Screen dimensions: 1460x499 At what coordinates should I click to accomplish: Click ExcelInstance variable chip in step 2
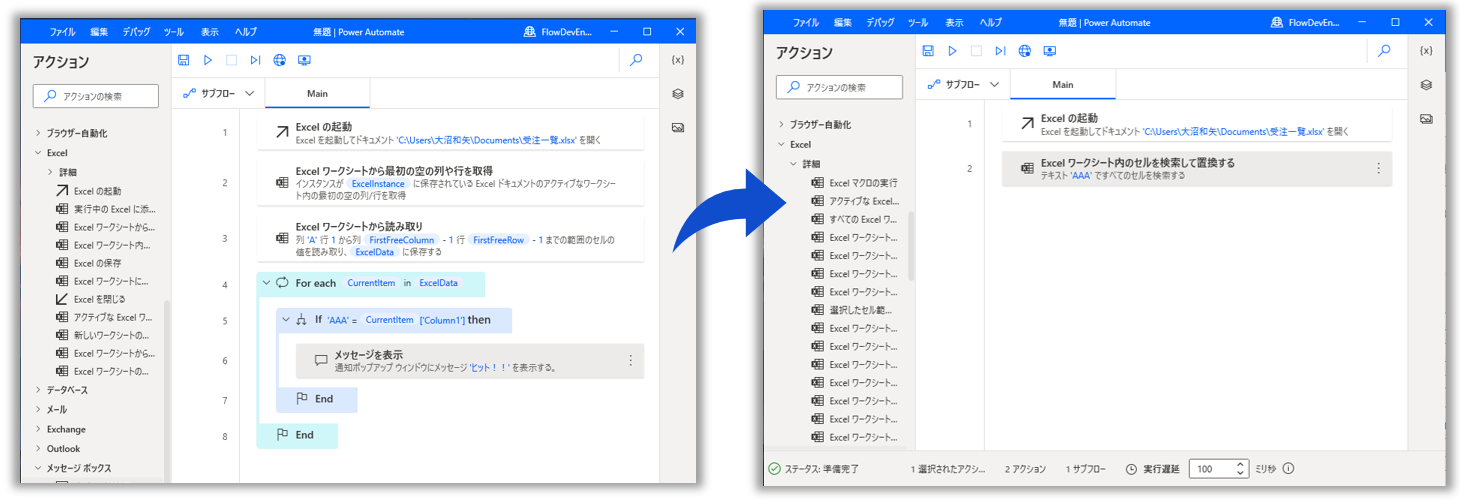(377, 185)
